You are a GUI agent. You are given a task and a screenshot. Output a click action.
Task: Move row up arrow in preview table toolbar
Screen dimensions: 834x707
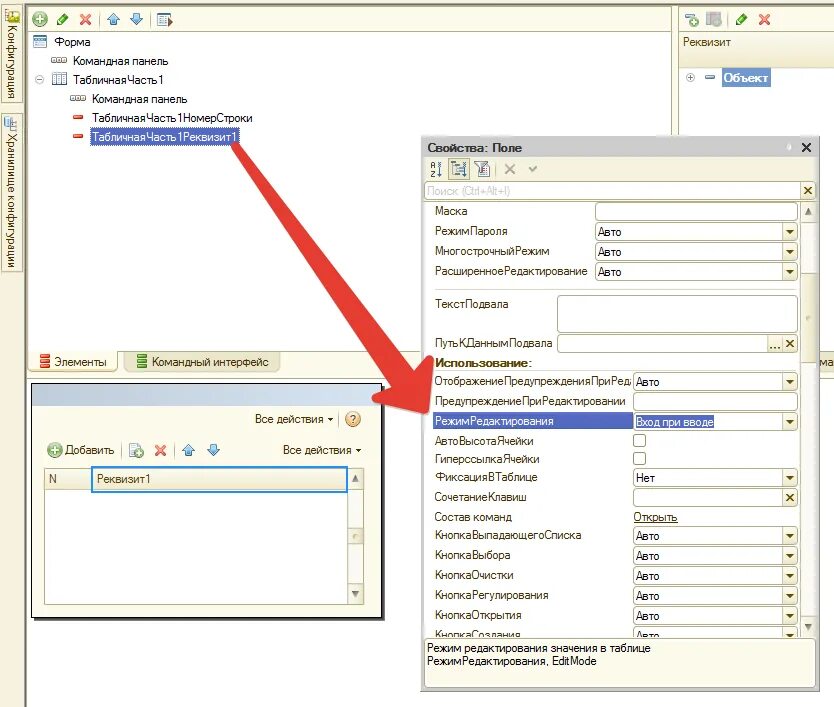pos(188,451)
